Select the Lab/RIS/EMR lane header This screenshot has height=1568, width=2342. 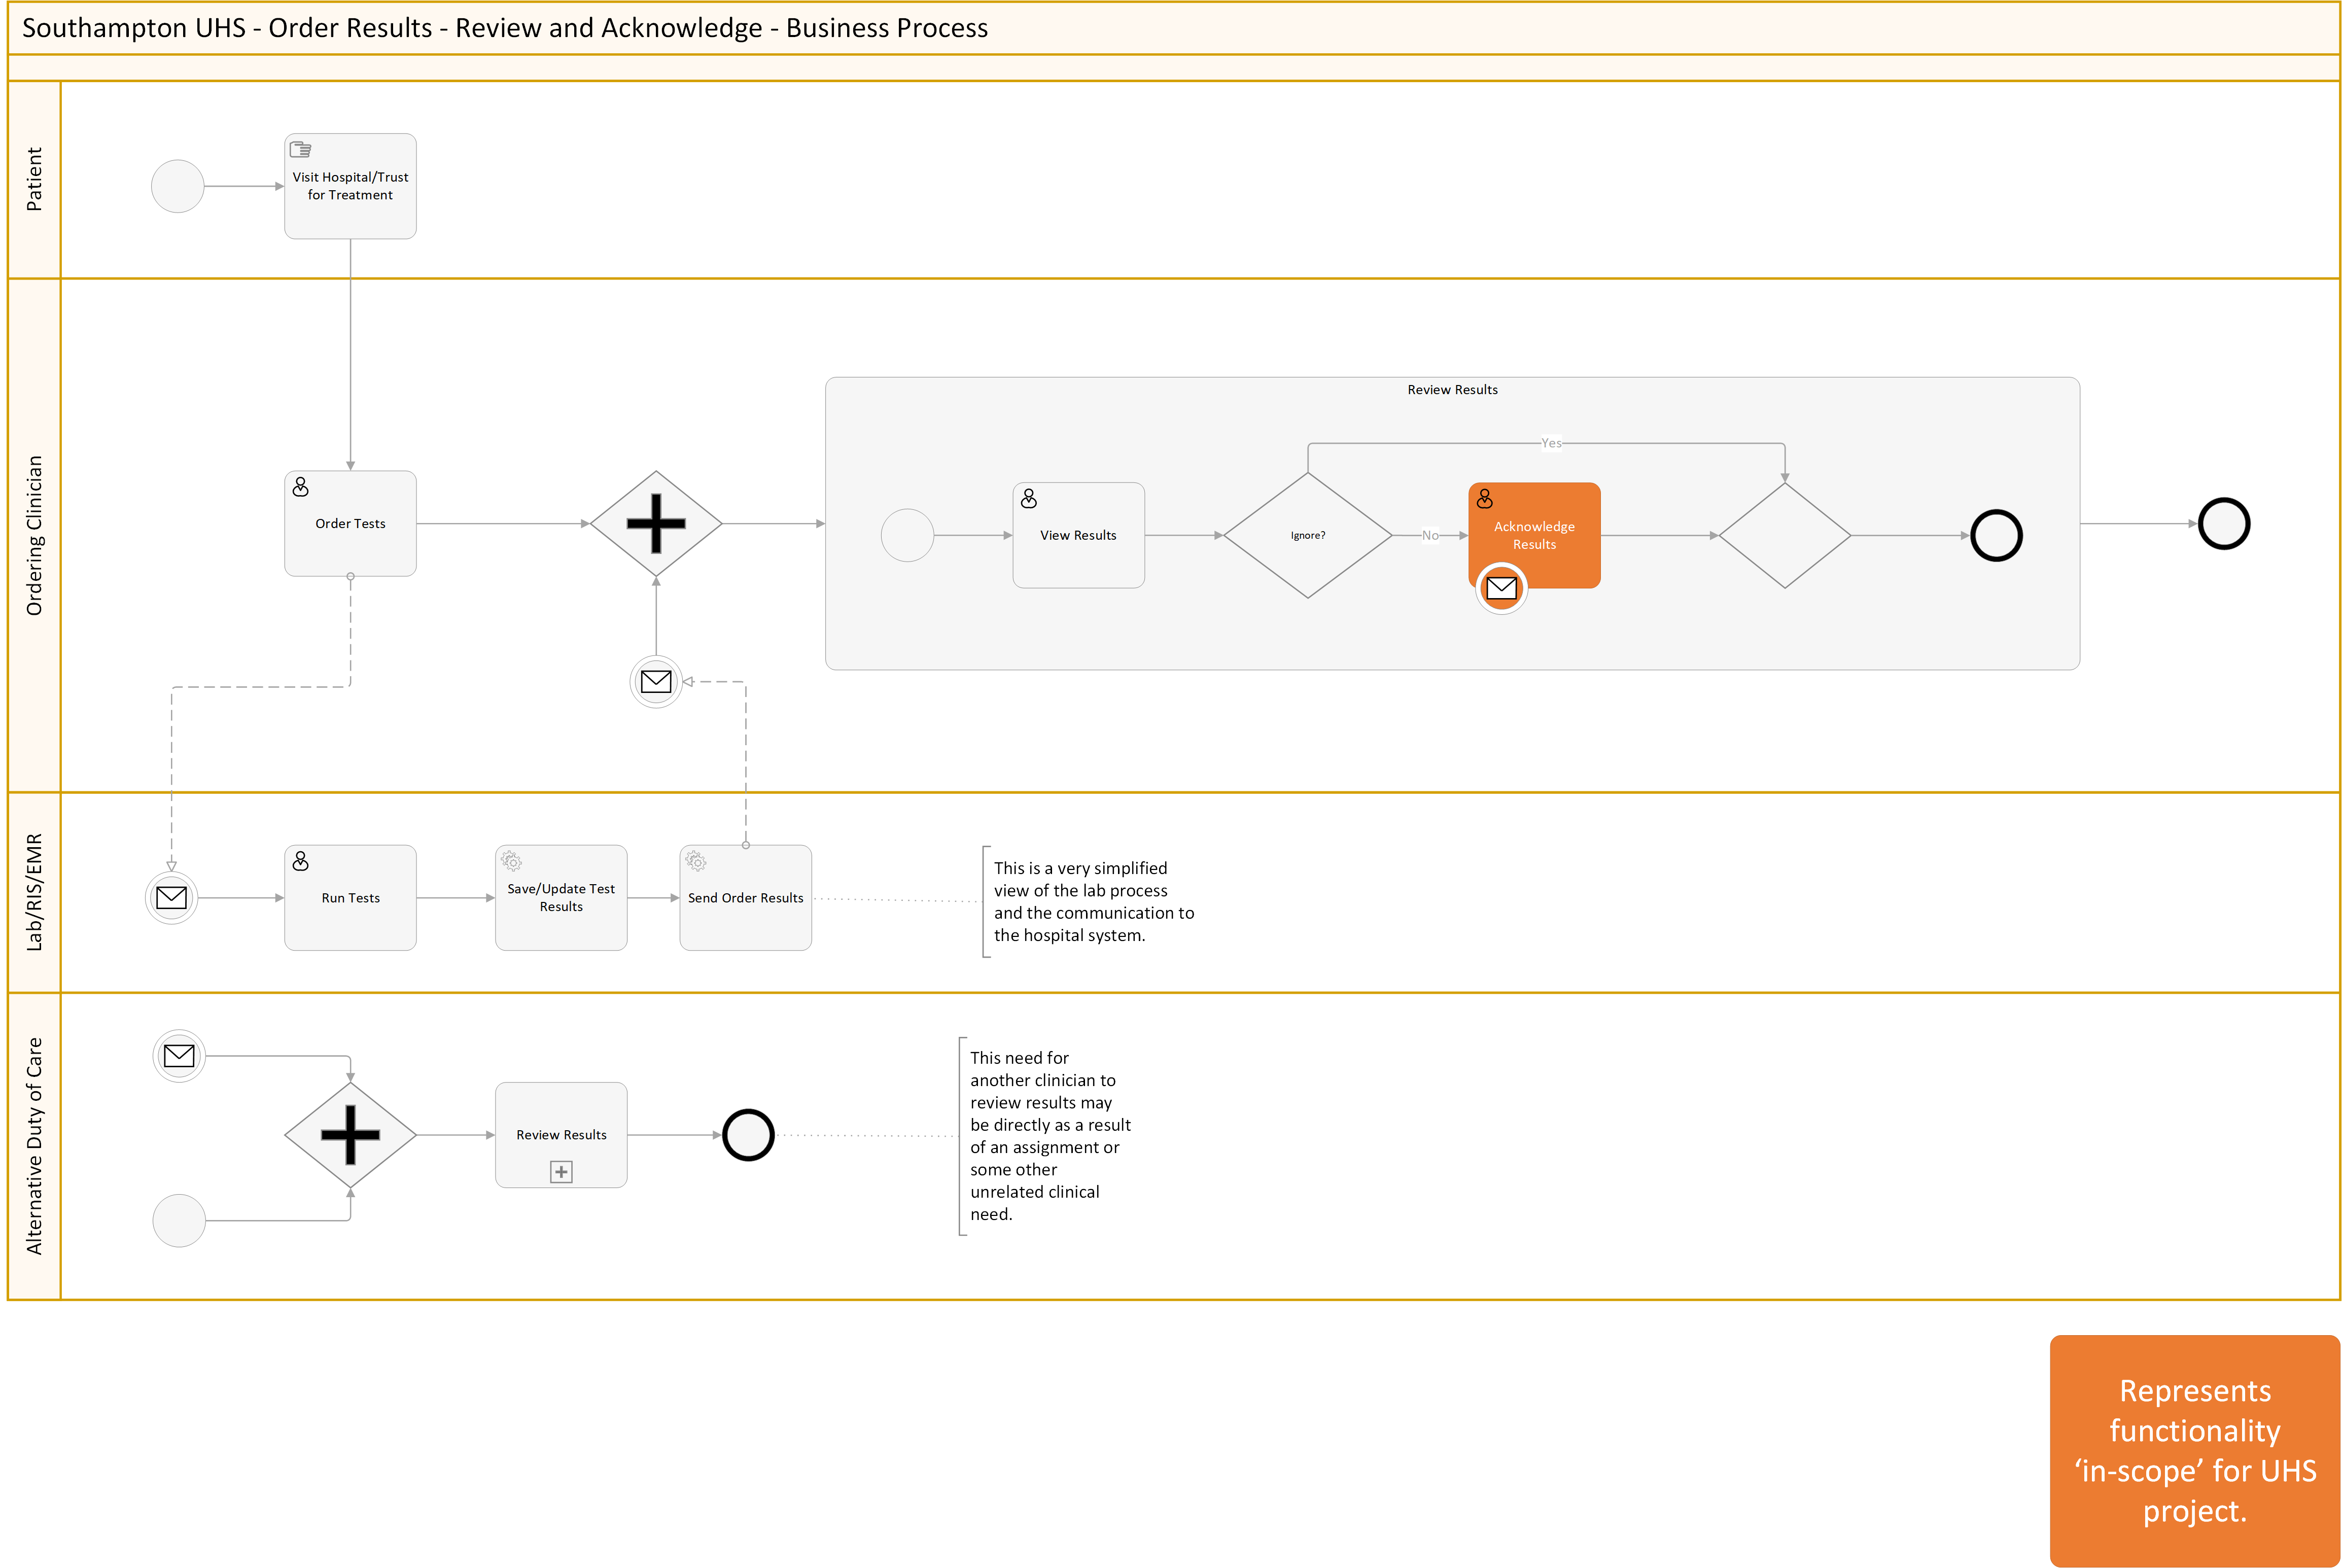pos(34,892)
